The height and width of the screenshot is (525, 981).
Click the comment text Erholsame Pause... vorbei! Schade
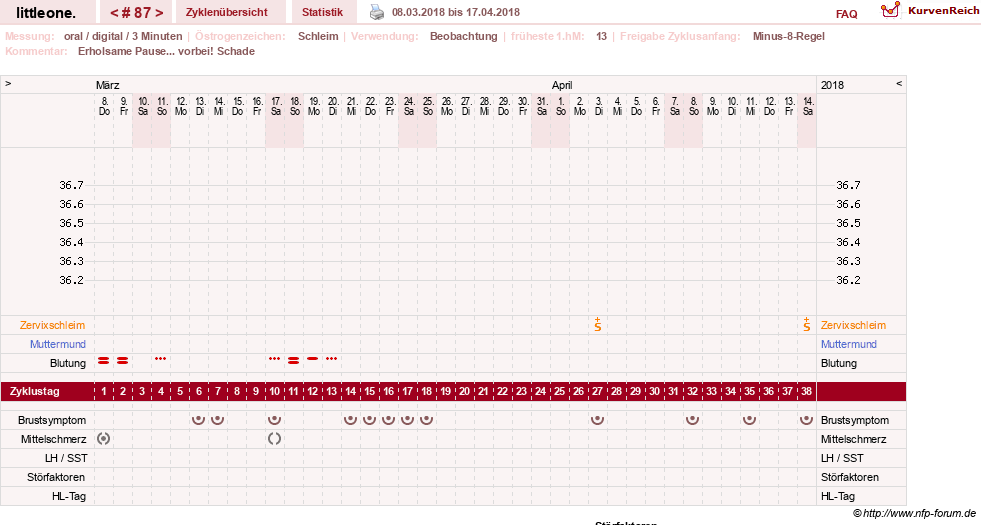tap(166, 51)
